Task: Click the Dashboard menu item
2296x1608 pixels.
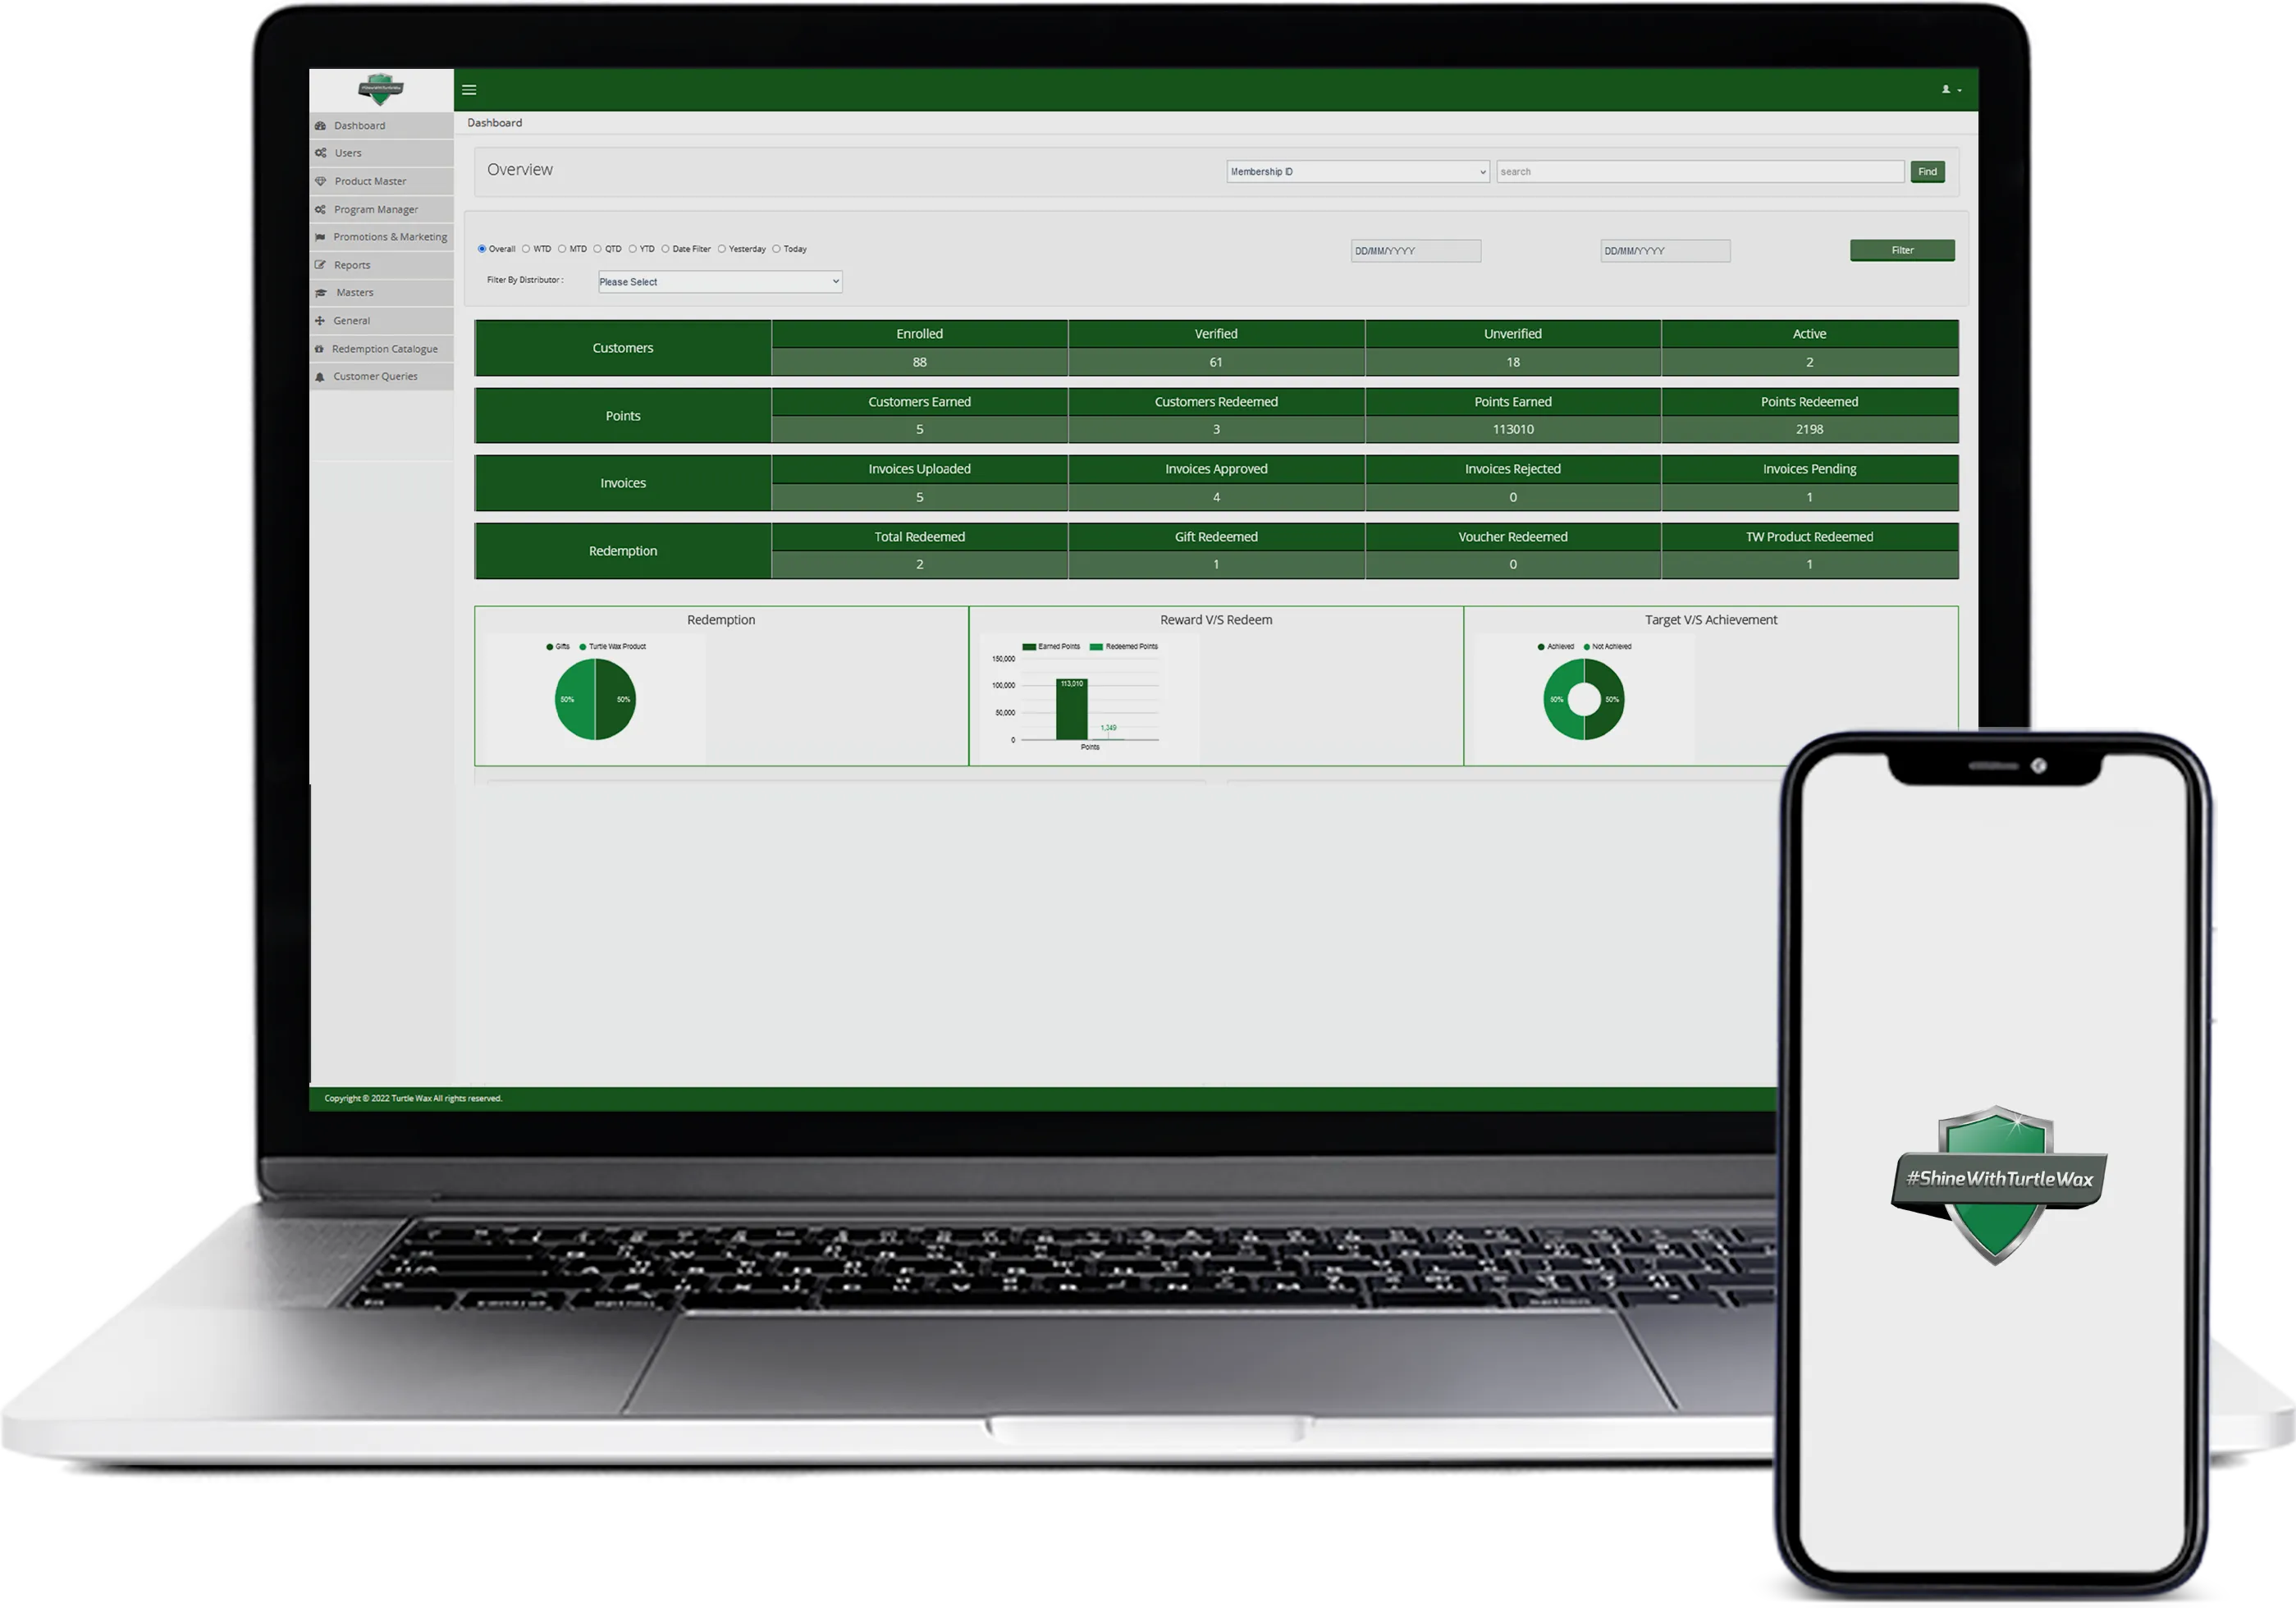Action: pos(359,126)
